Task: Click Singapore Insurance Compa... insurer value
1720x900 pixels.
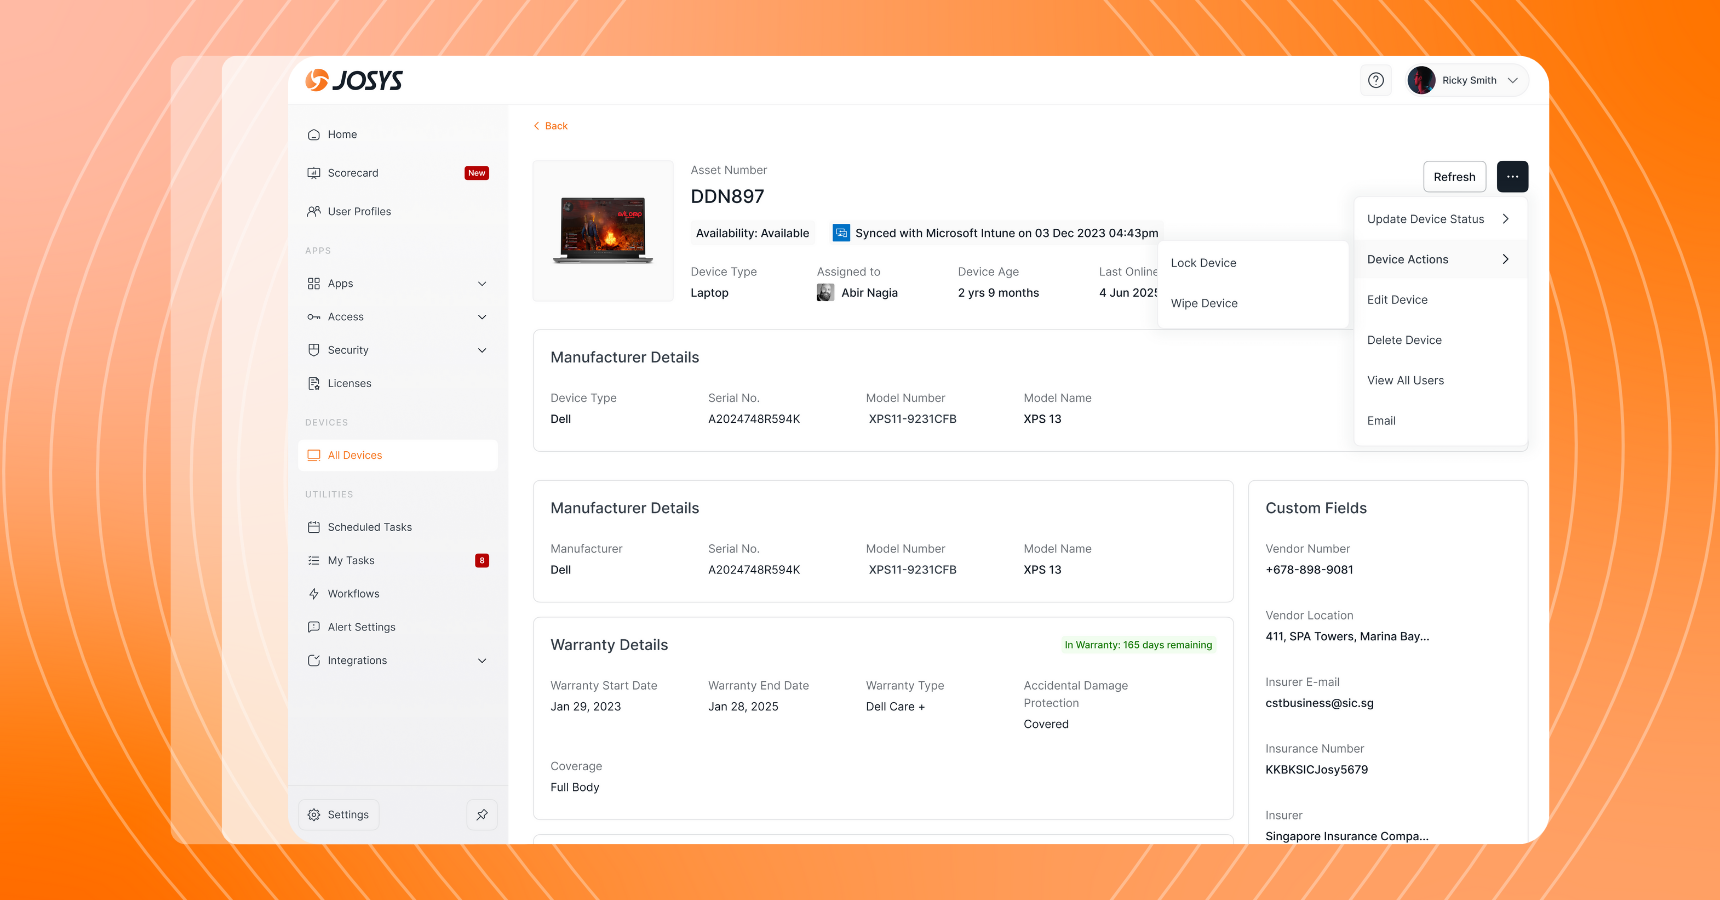Action: tap(1346, 836)
